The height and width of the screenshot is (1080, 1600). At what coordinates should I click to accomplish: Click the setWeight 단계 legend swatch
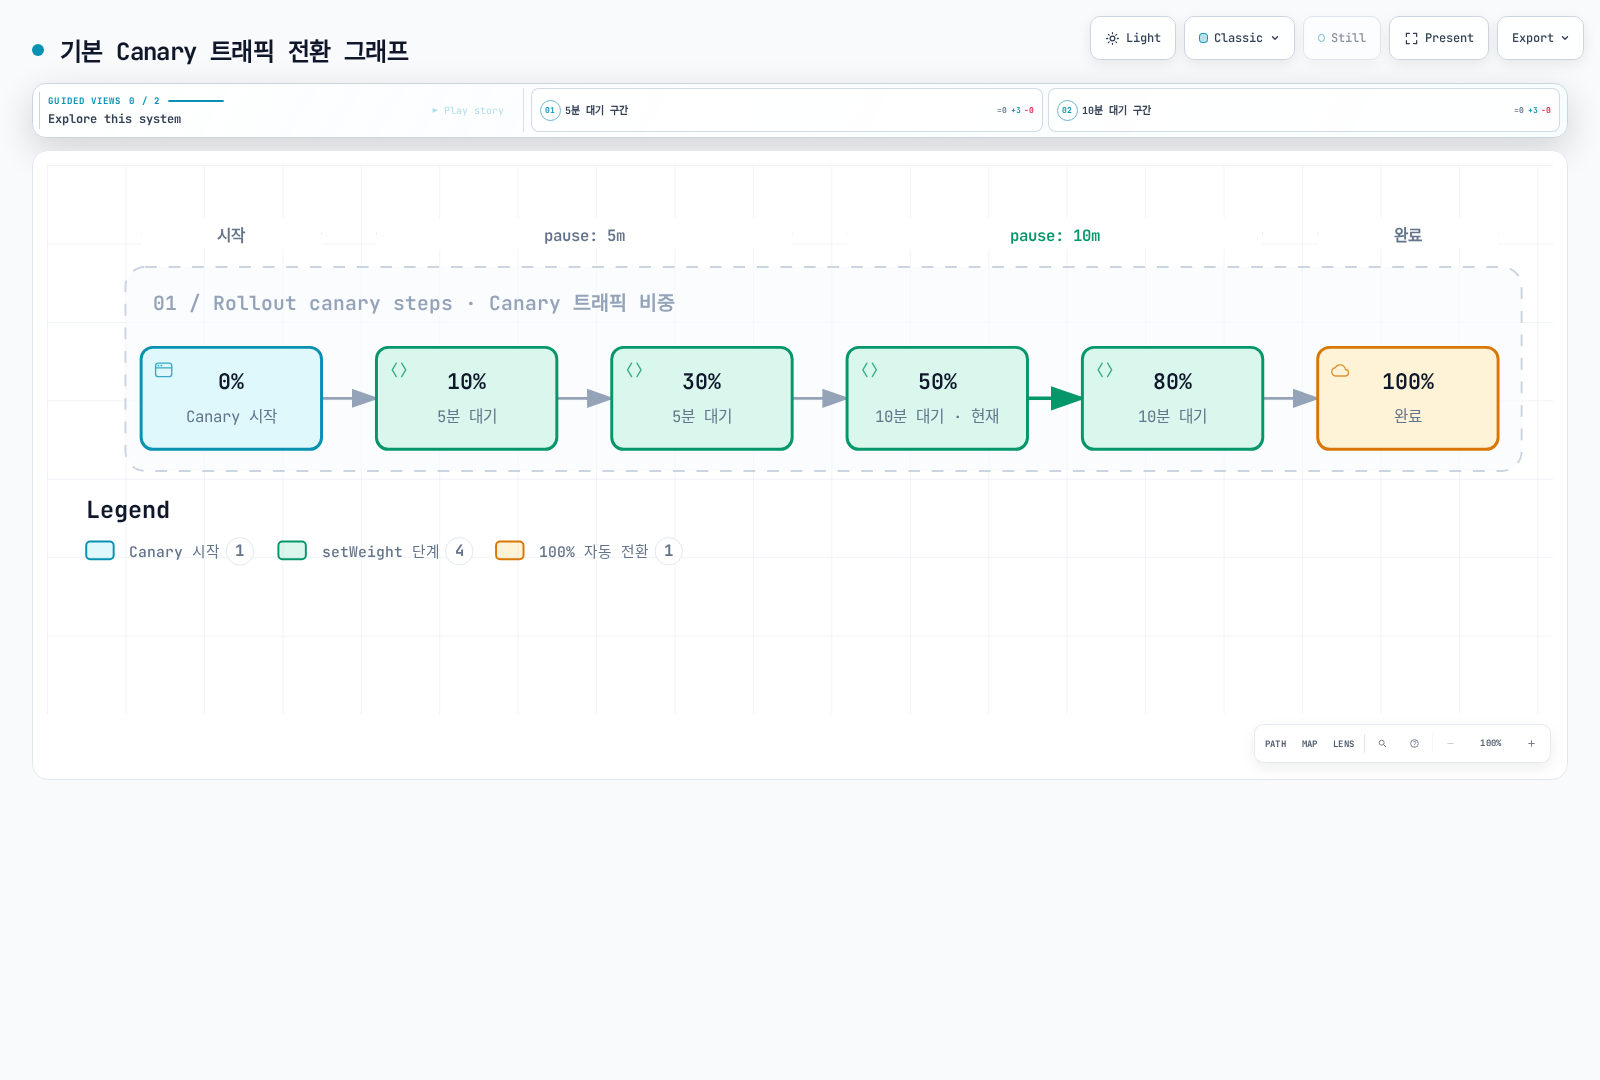[292, 550]
